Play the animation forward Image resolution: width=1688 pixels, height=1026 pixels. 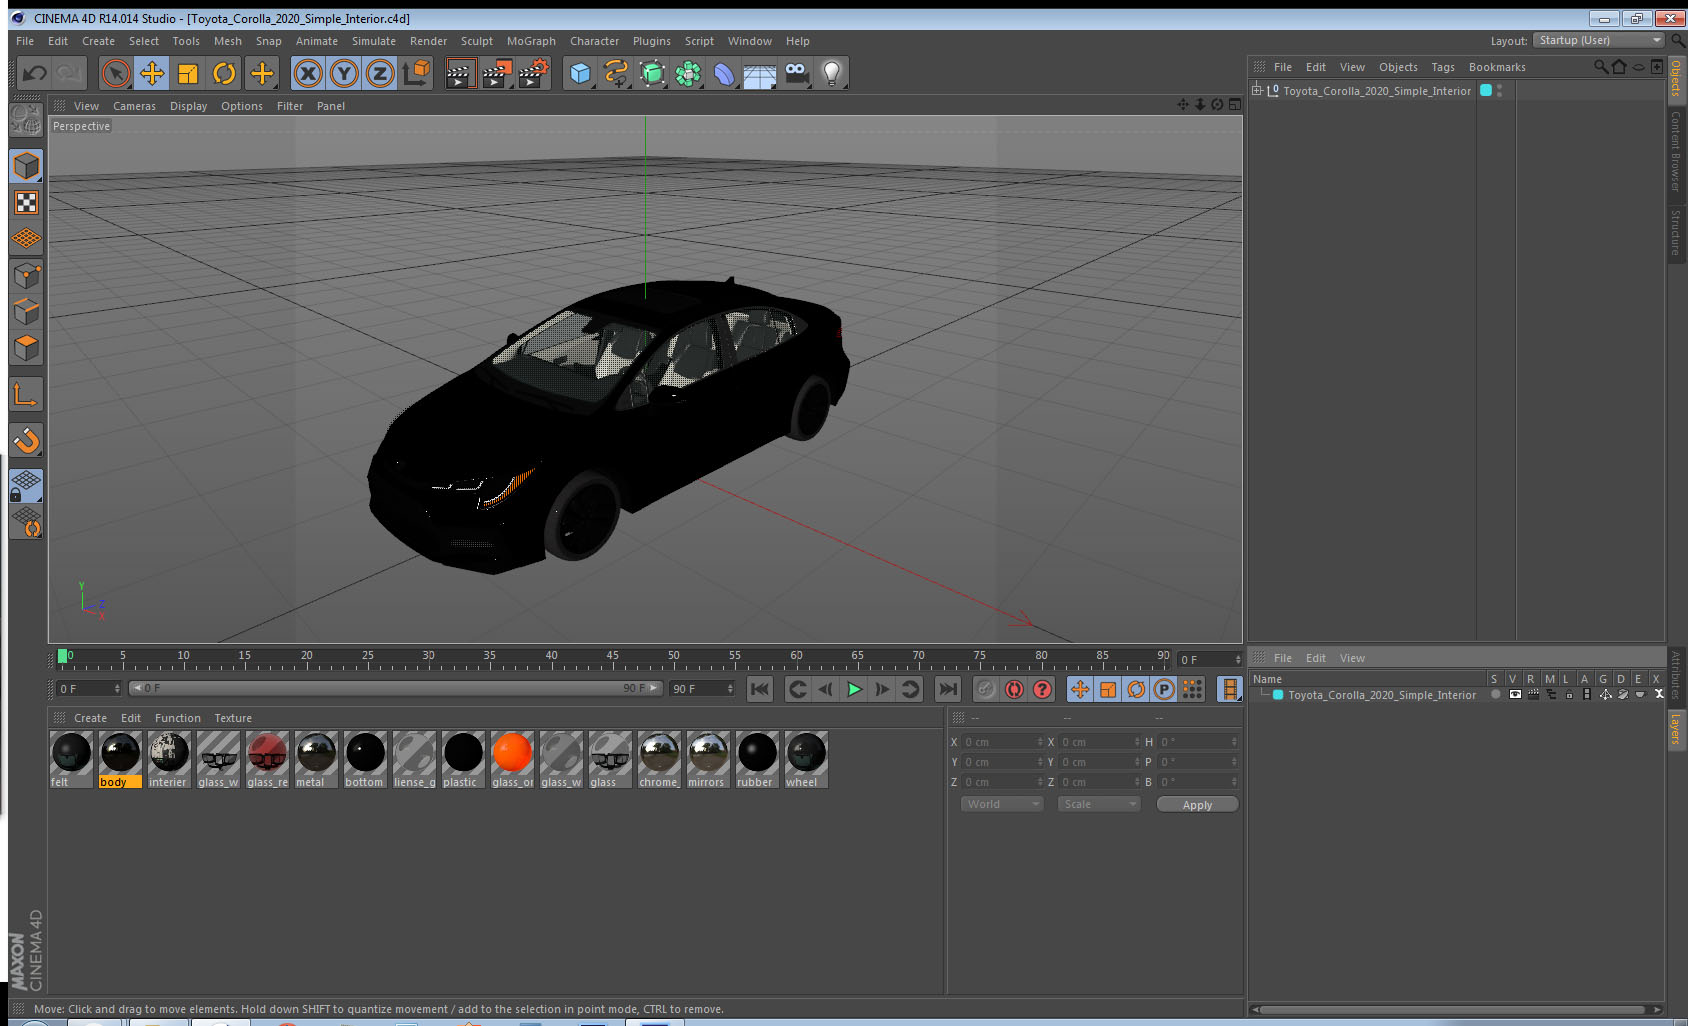pos(854,689)
